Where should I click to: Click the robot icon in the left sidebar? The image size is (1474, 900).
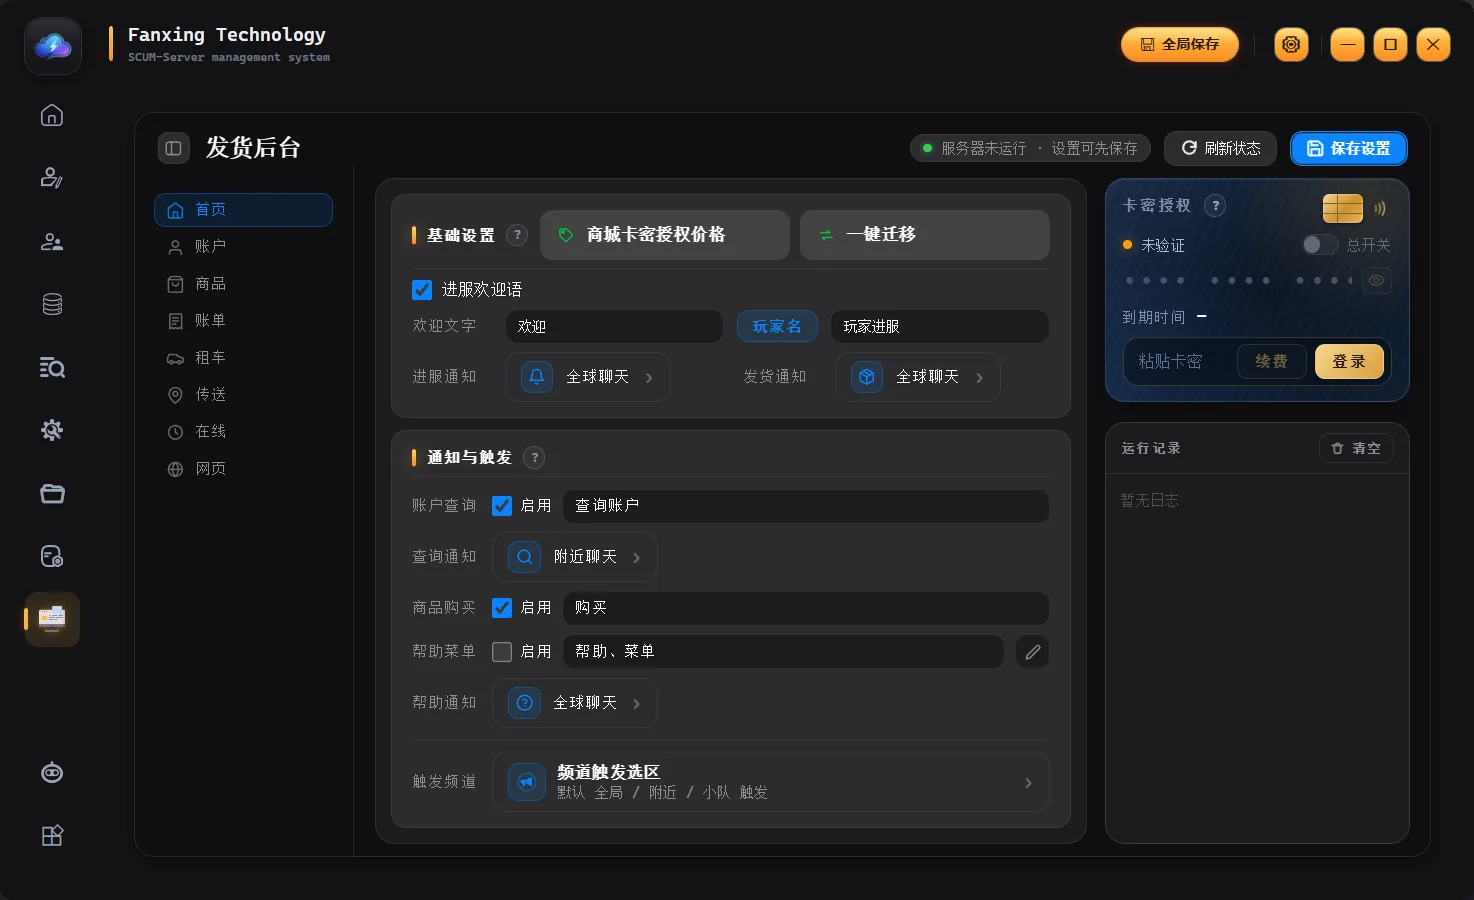52,773
